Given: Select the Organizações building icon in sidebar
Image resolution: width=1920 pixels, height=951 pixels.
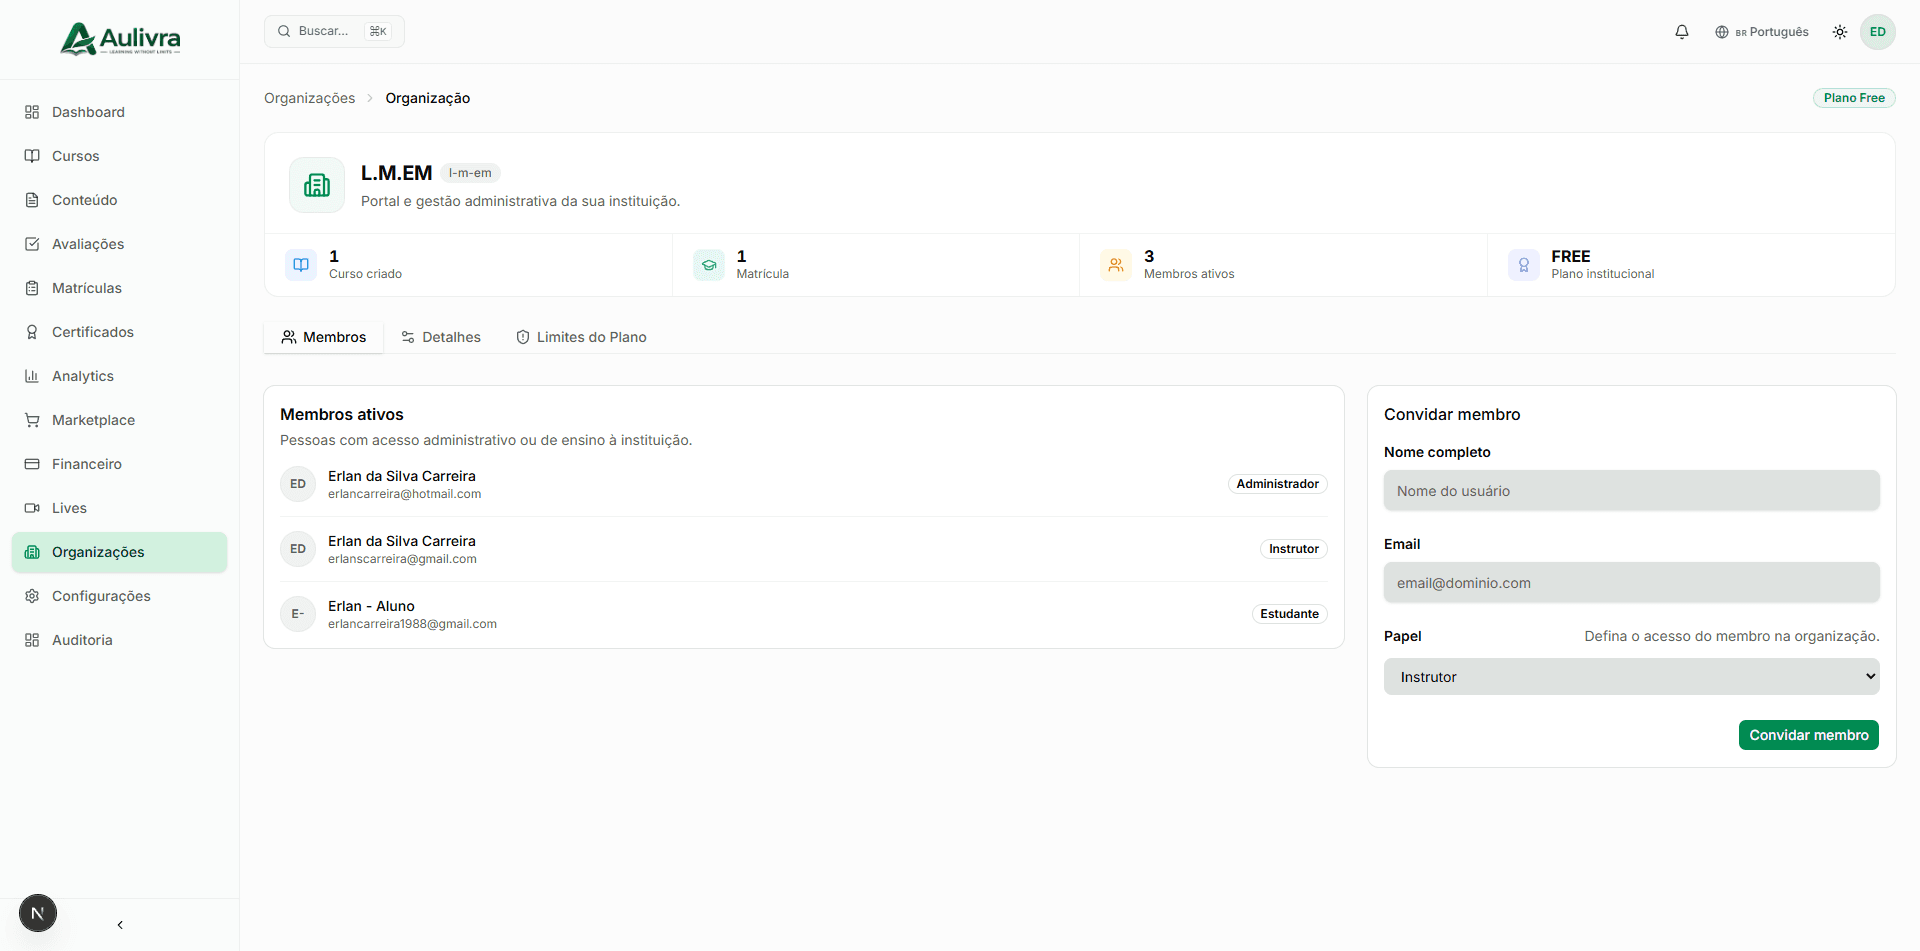Looking at the screenshot, I should 32,552.
